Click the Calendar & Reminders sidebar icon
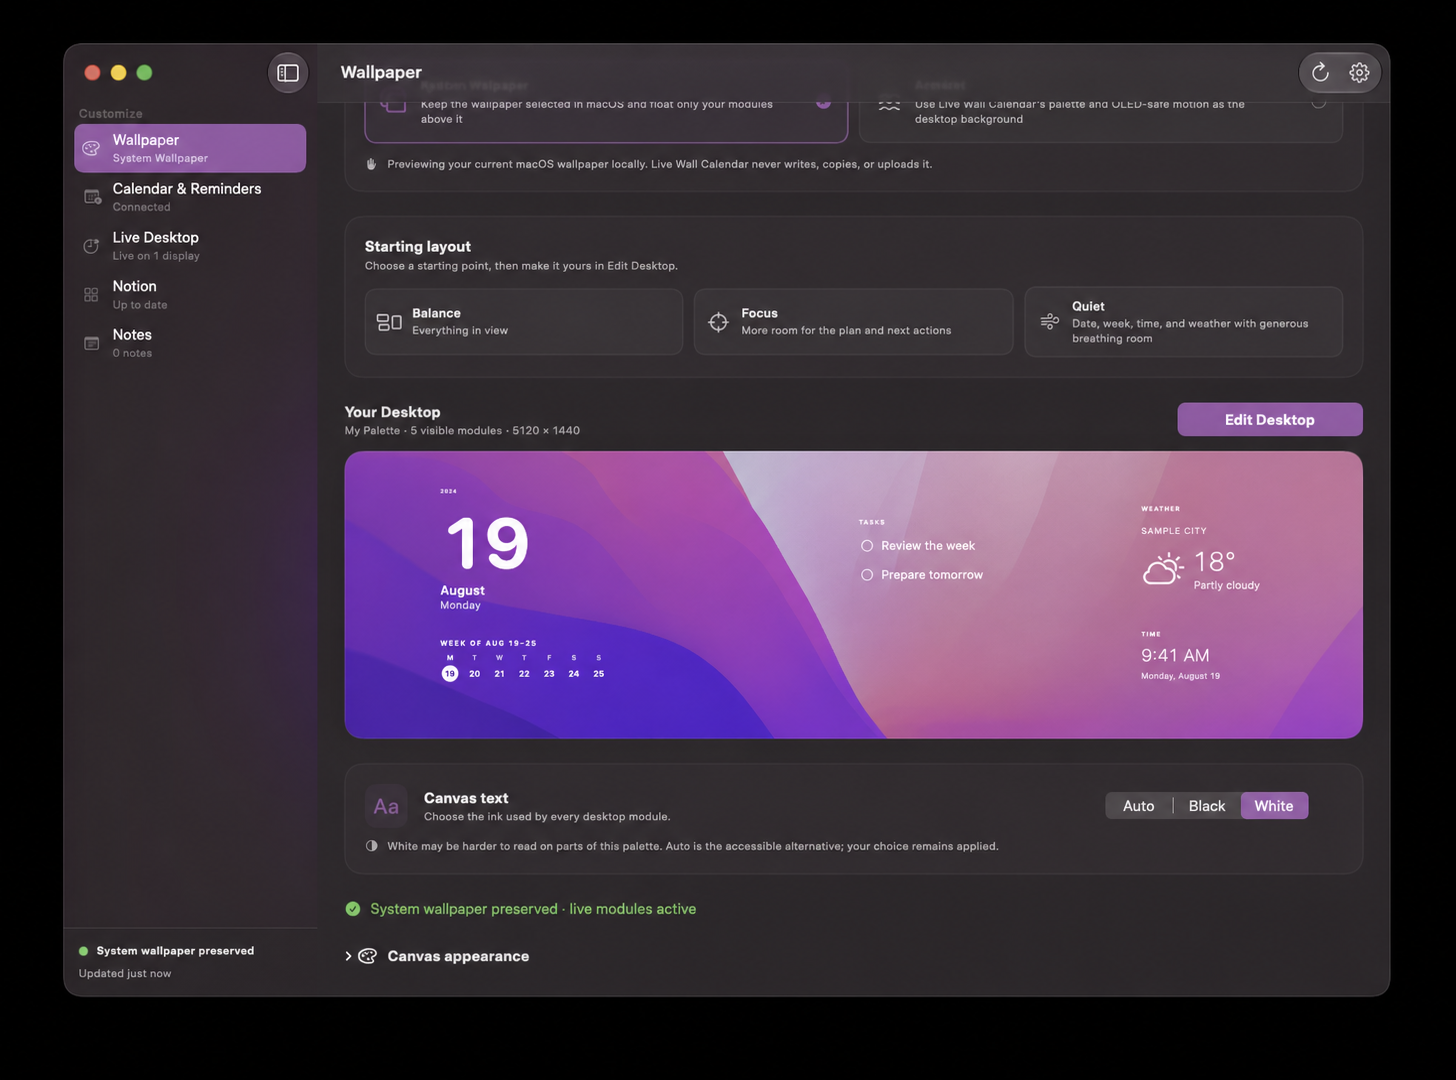The width and height of the screenshot is (1456, 1080). [92, 197]
